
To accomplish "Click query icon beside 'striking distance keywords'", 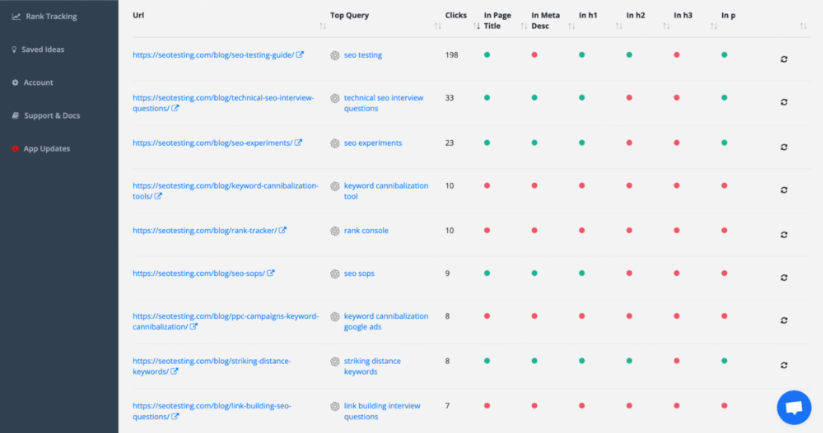I will (x=335, y=362).
